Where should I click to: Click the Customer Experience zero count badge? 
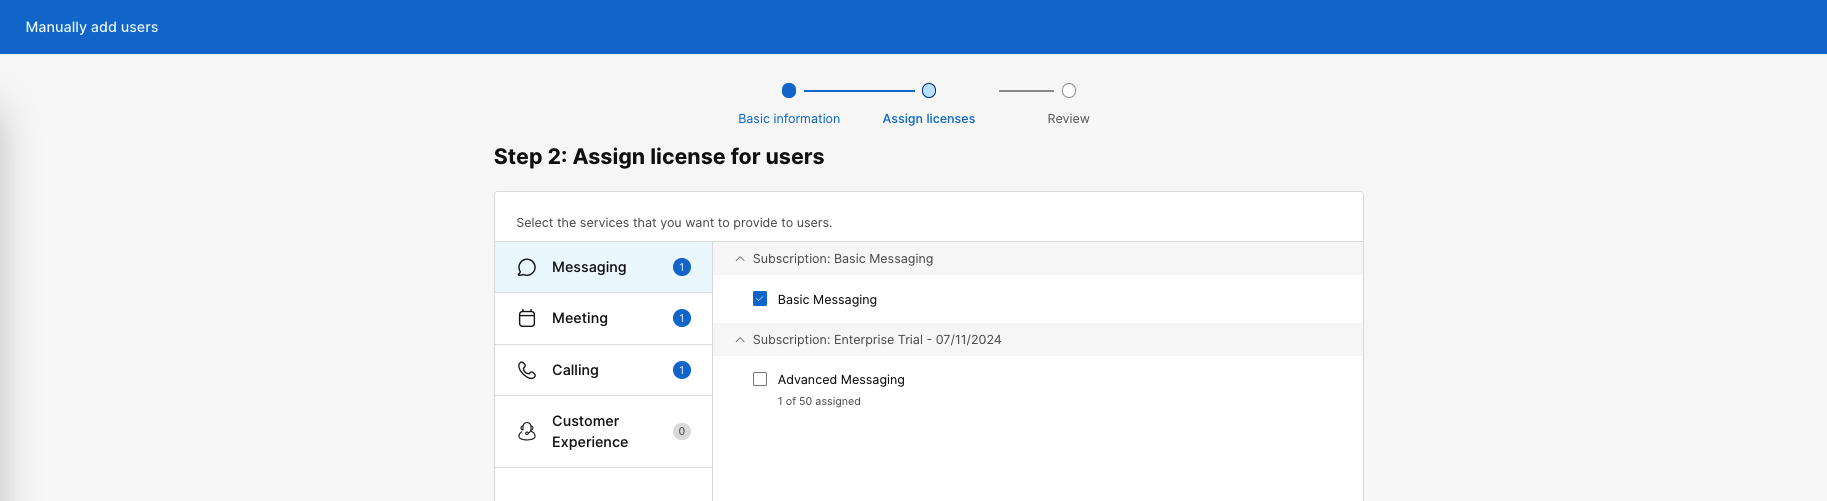click(x=682, y=431)
